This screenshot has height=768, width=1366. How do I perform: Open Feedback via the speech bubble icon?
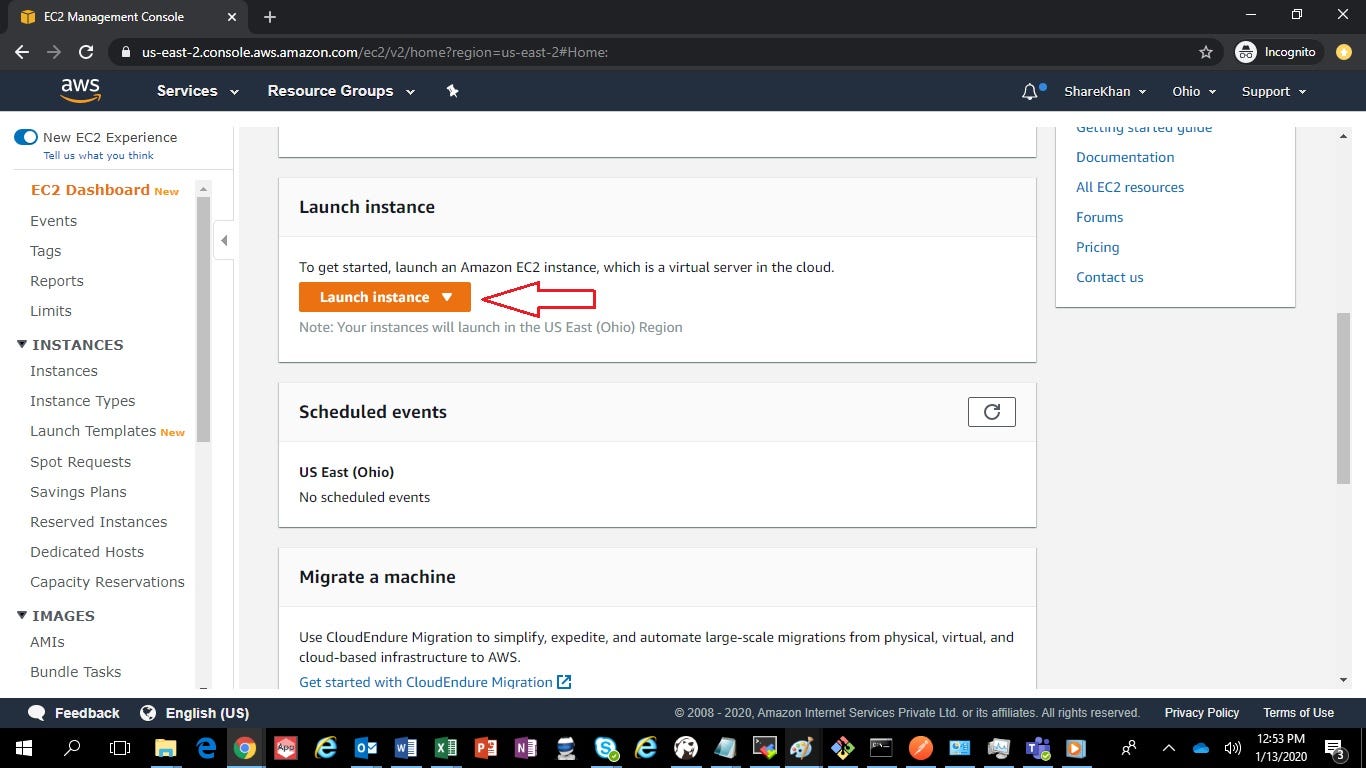point(37,713)
